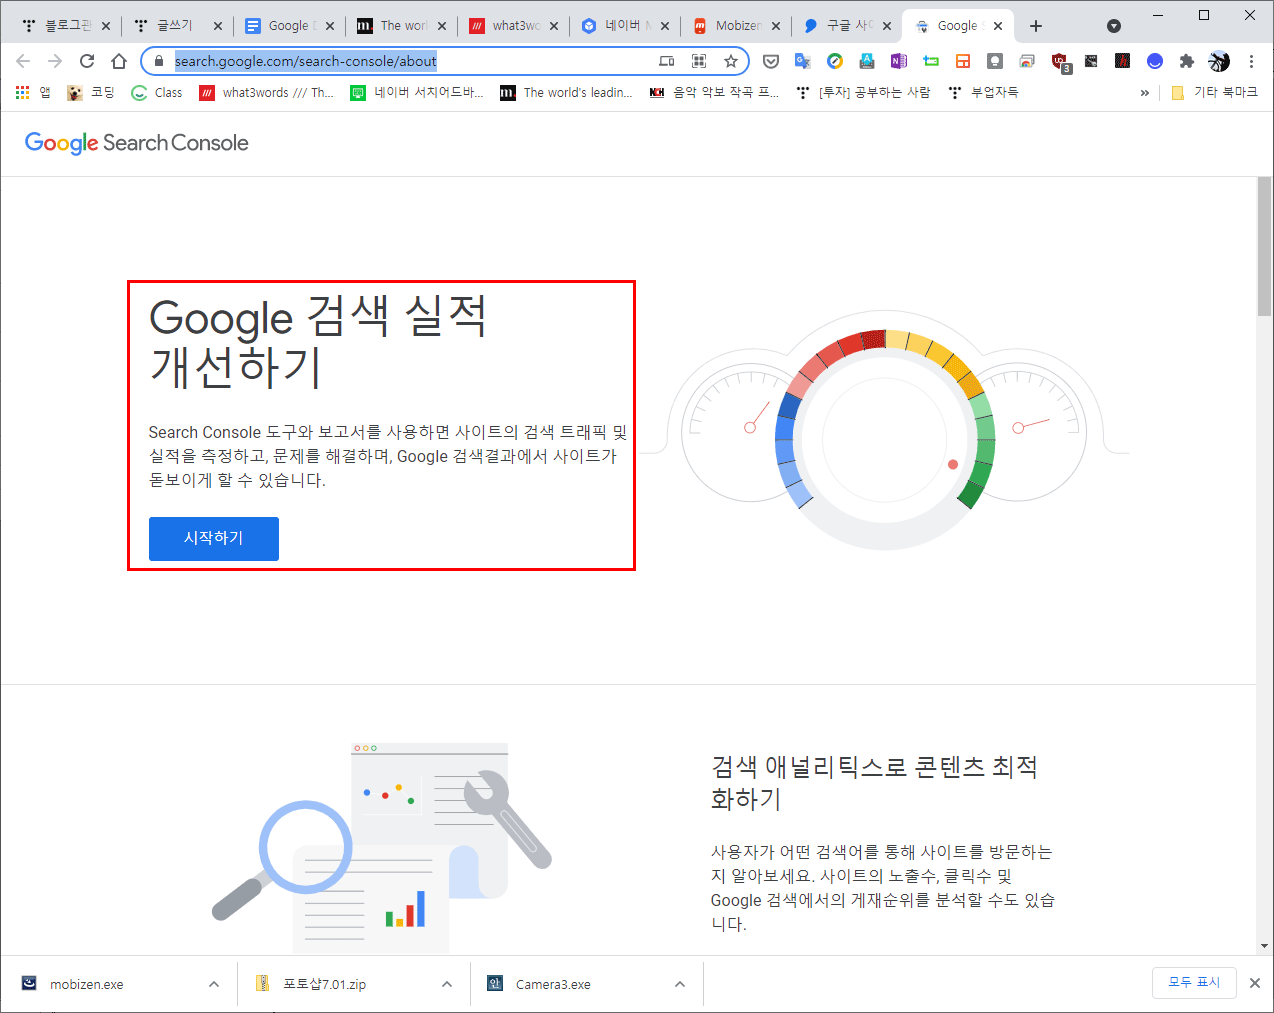The width and height of the screenshot is (1274, 1013).
Task: Close the downloads bar
Action: click(x=1255, y=983)
